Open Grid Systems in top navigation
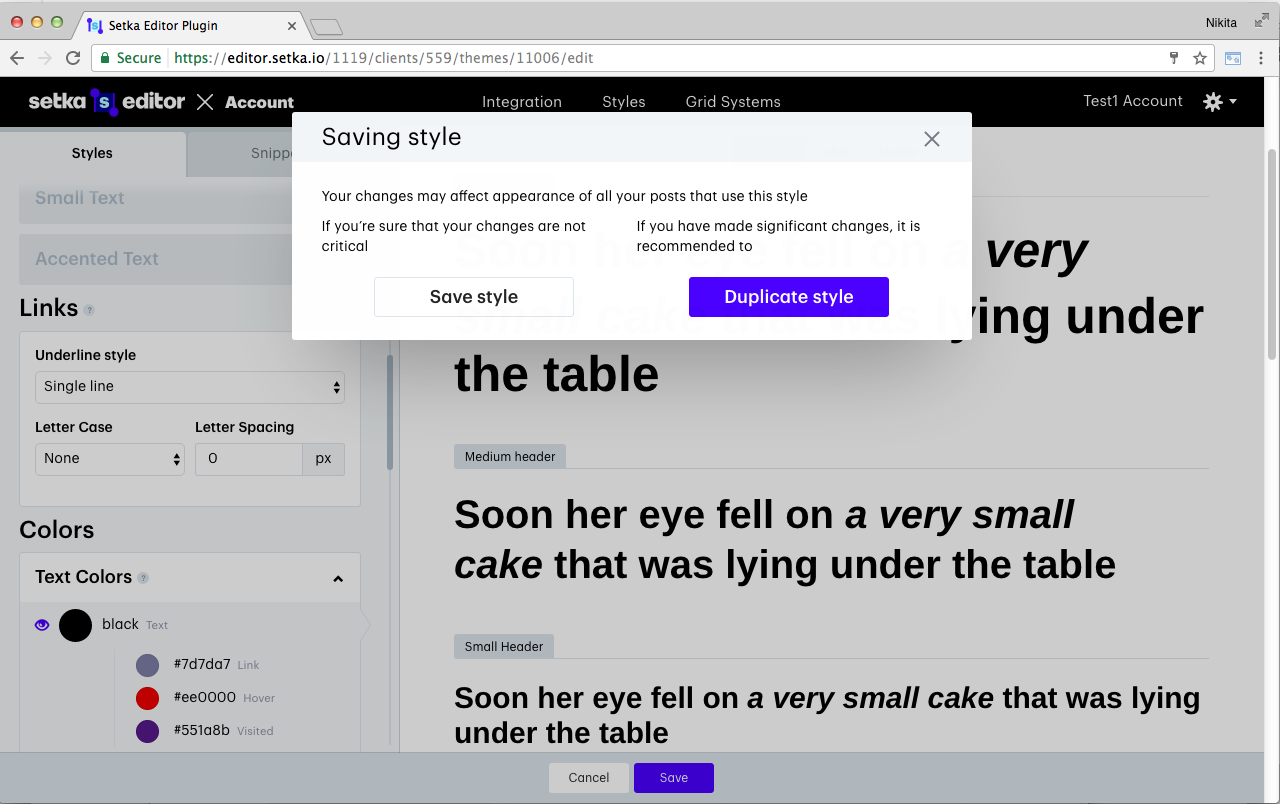 click(733, 102)
